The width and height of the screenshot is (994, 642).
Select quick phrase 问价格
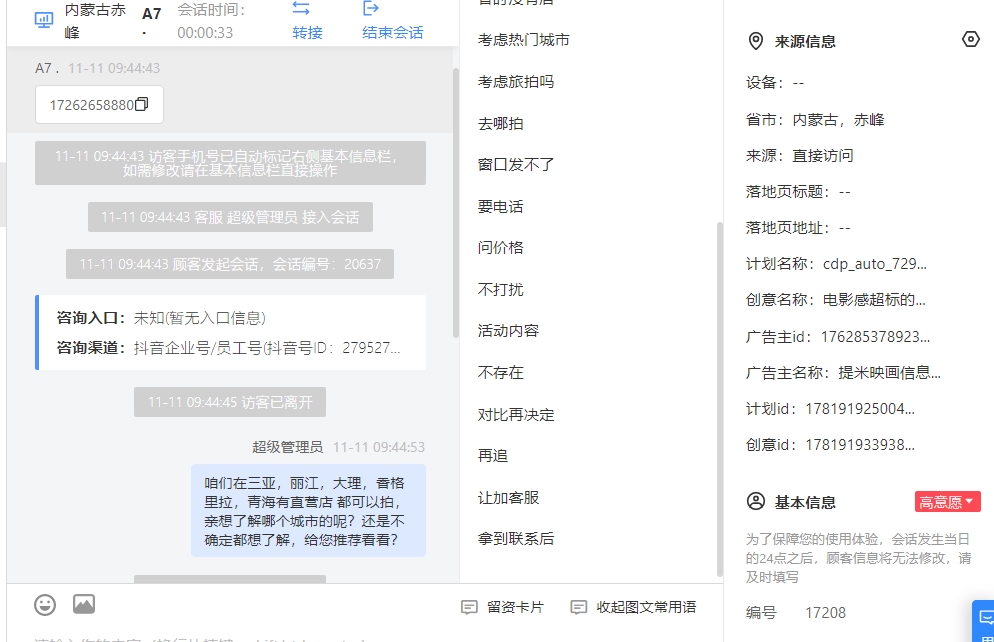tap(501, 248)
